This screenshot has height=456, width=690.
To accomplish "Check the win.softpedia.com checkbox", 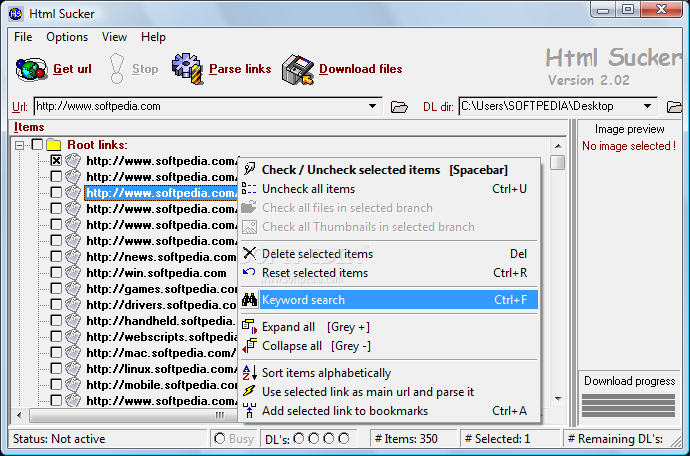I will (56, 272).
